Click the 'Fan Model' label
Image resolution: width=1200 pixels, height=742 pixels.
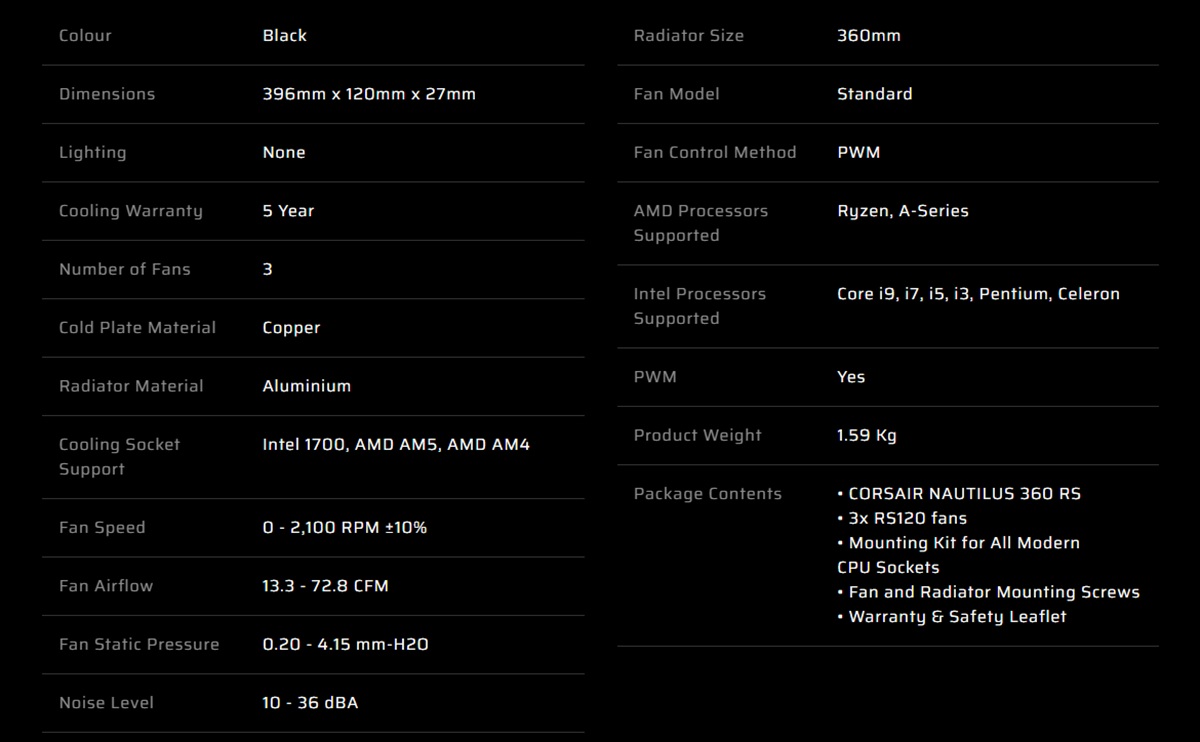(677, 94)
